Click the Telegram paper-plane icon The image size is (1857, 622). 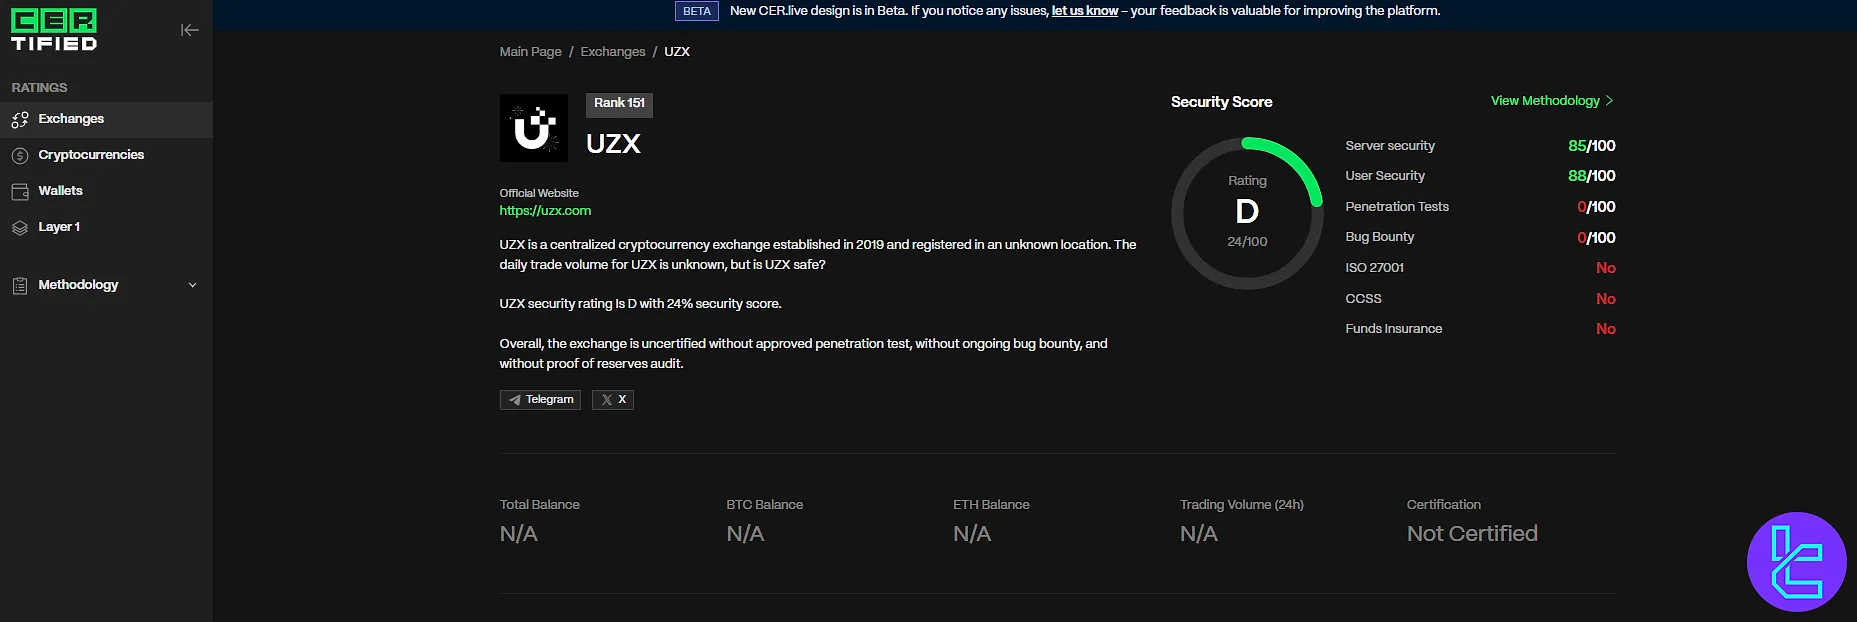pos(514,400)
